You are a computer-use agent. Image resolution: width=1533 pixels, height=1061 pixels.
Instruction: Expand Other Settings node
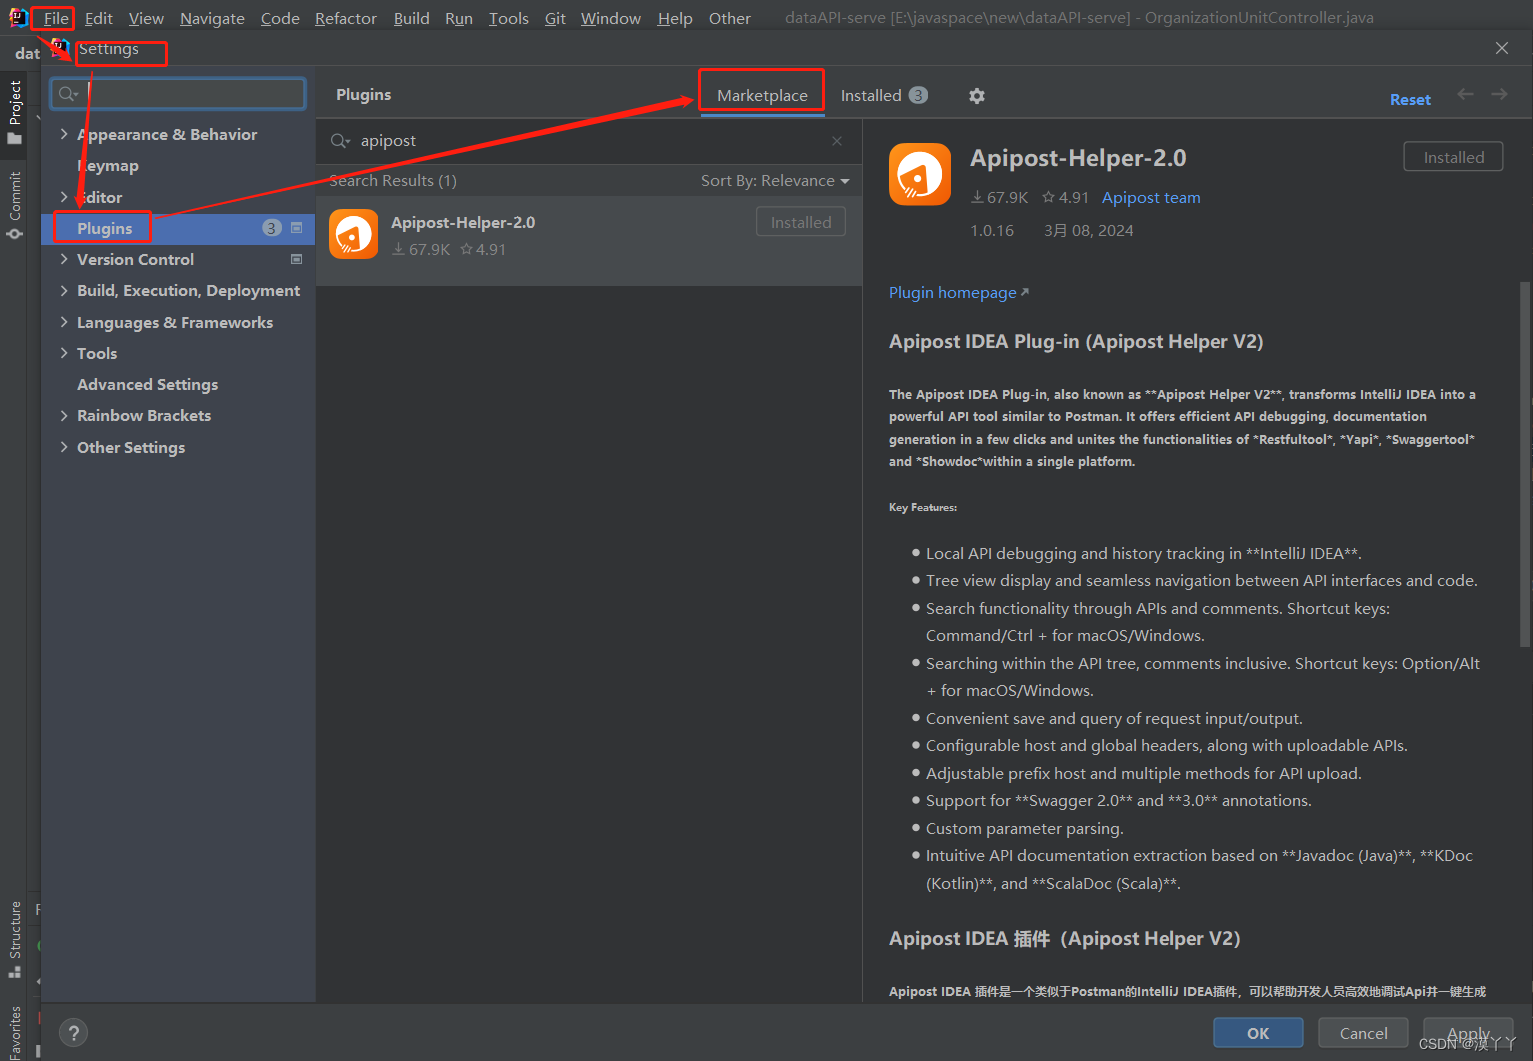point(64,447)
